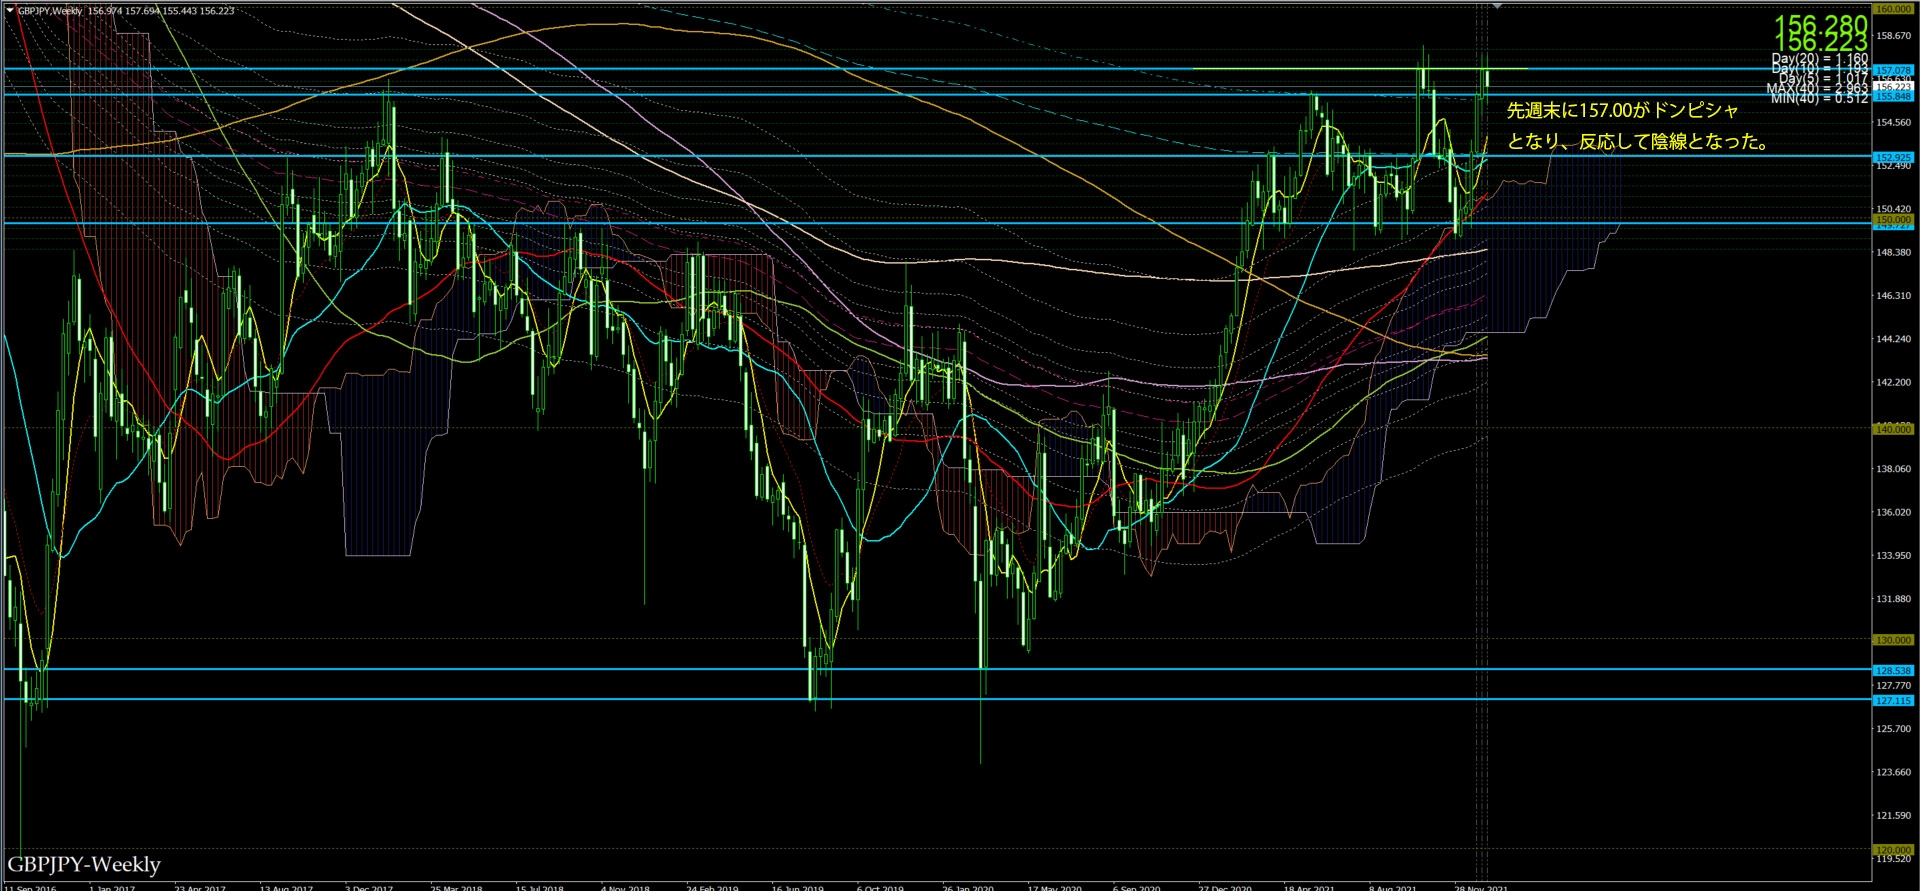Viewport: 1920px width, 891px height.
Task: Click the 131.880 price axis label
Action: pos(1894,600)
